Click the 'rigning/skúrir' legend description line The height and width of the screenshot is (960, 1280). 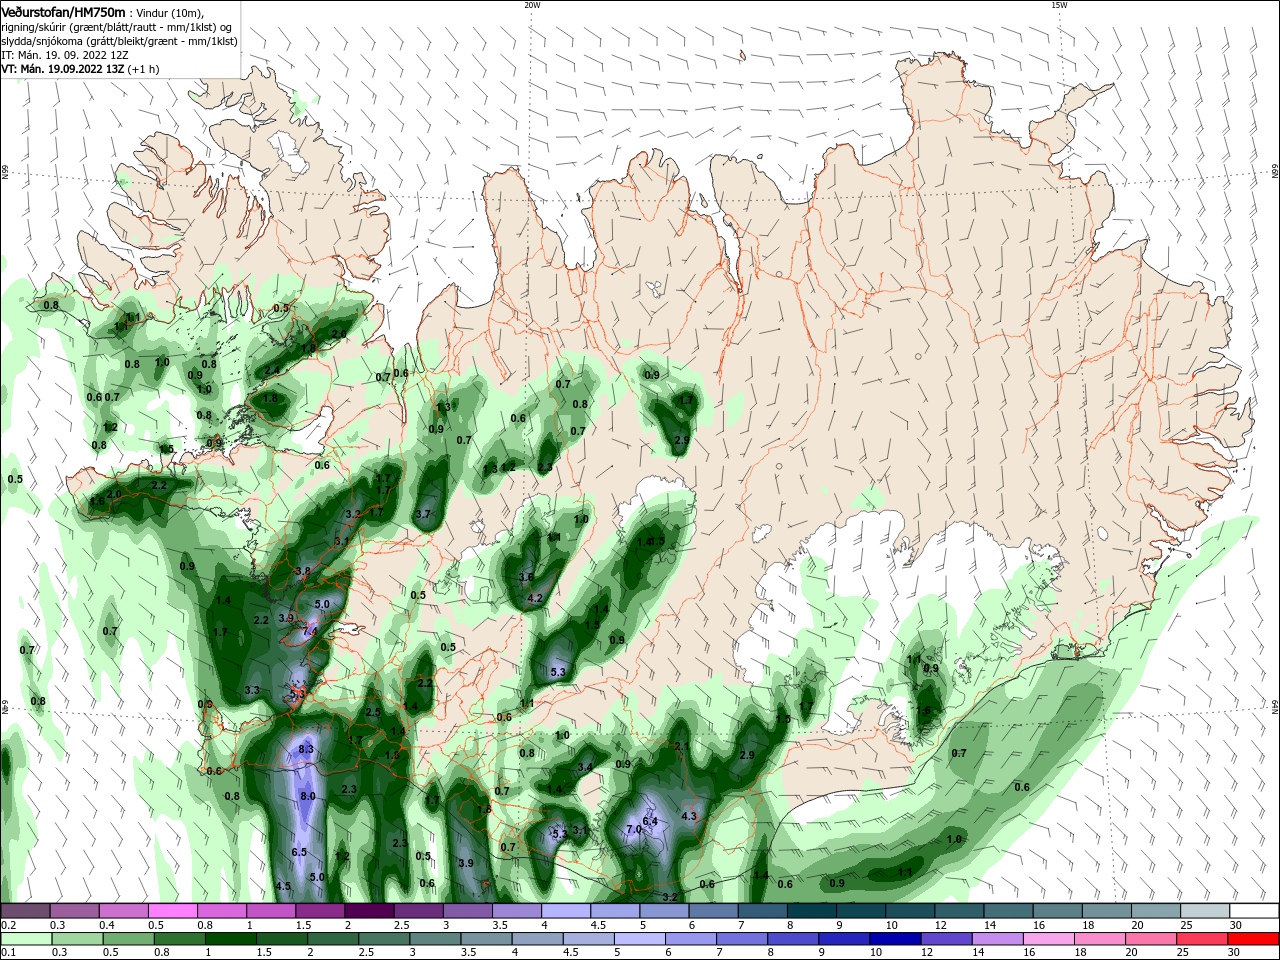116,27
